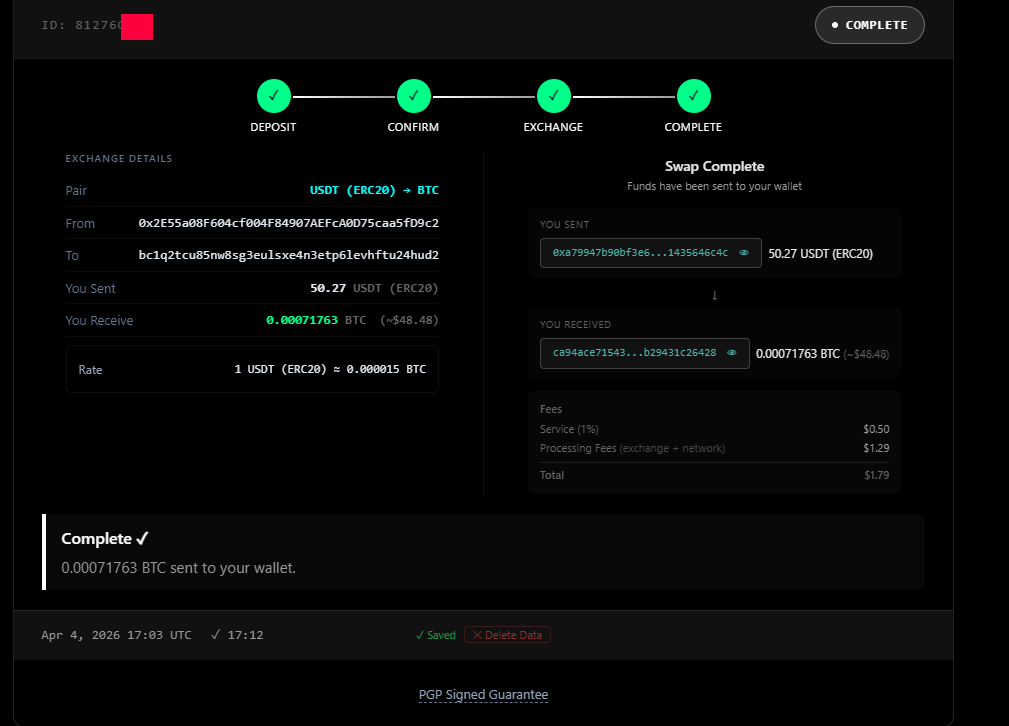Reveal the received transaction hash eye icon
Viewport: 1009px width, 726px height.
732,353
